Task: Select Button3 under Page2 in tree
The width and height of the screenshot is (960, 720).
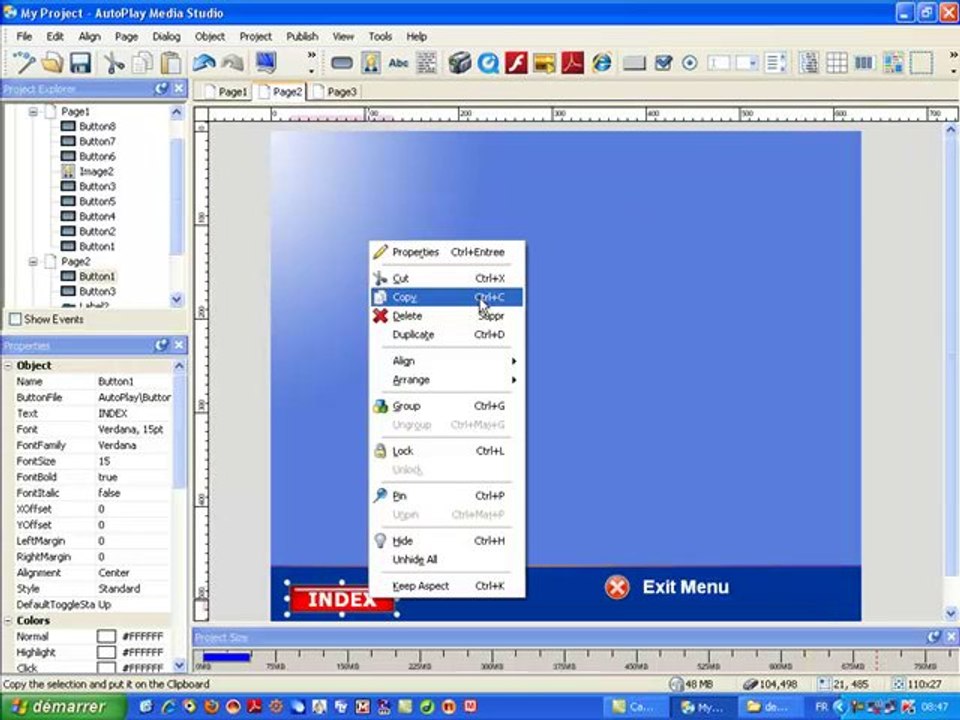Action: click(97, 291)
